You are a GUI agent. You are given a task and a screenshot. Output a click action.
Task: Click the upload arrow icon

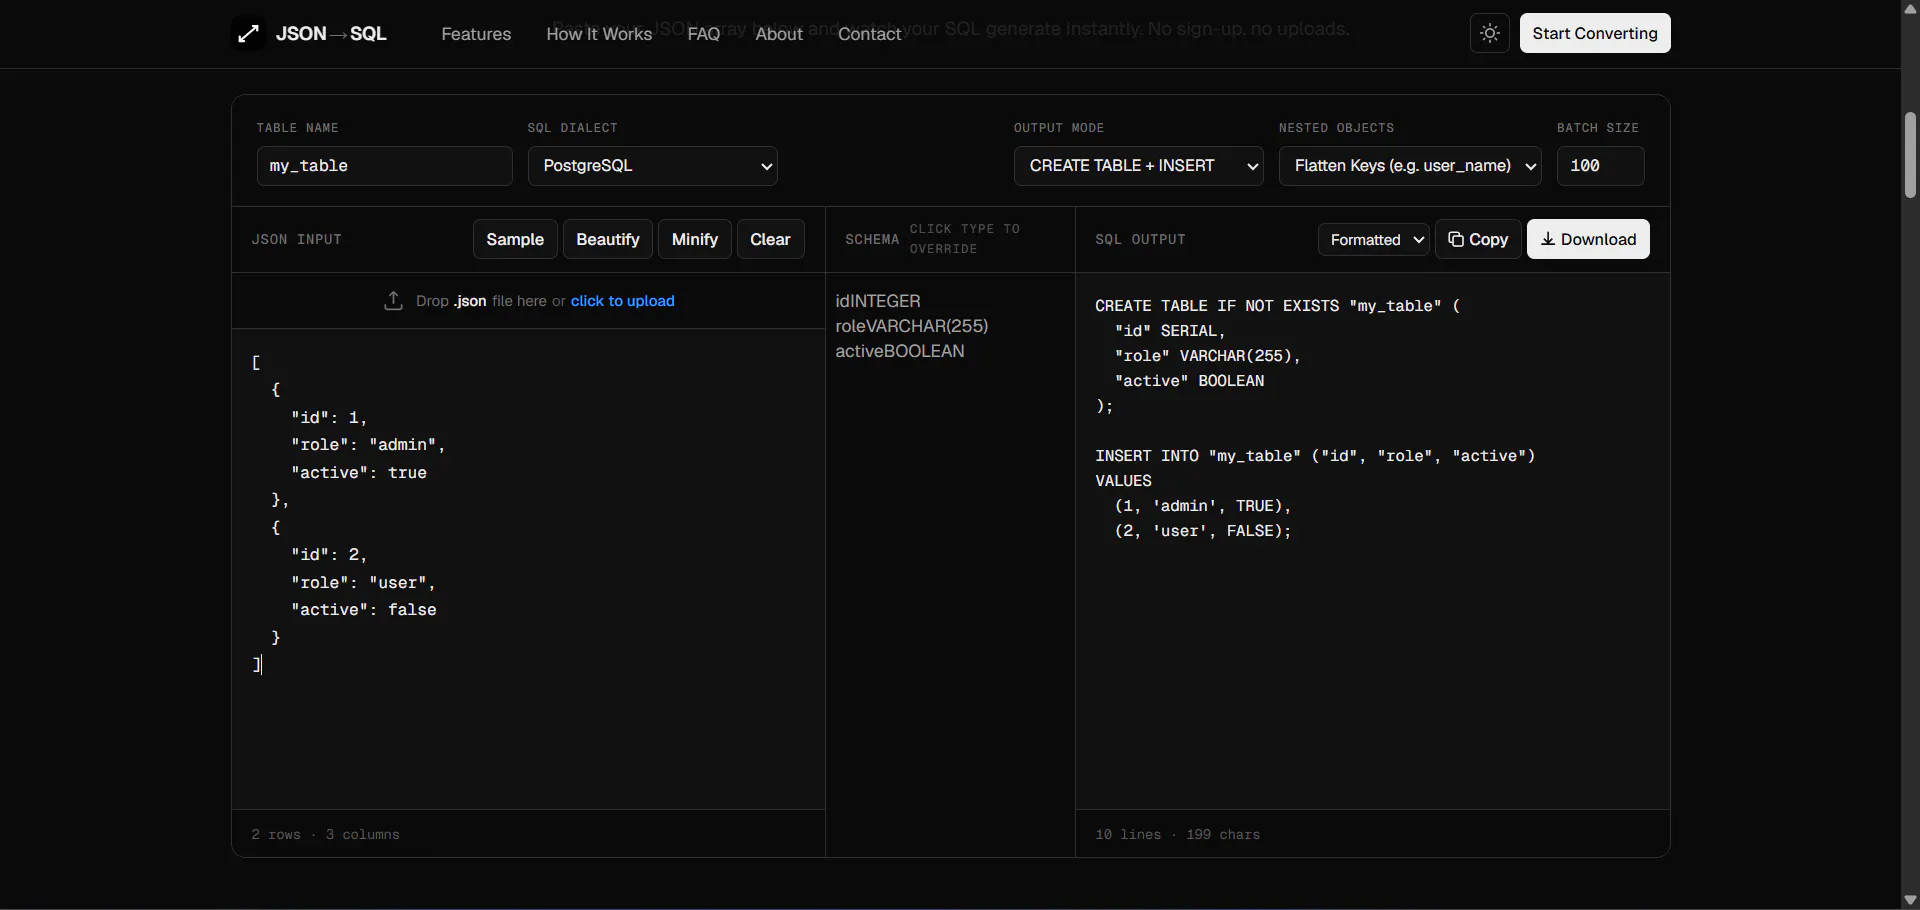tap(393, 301)
